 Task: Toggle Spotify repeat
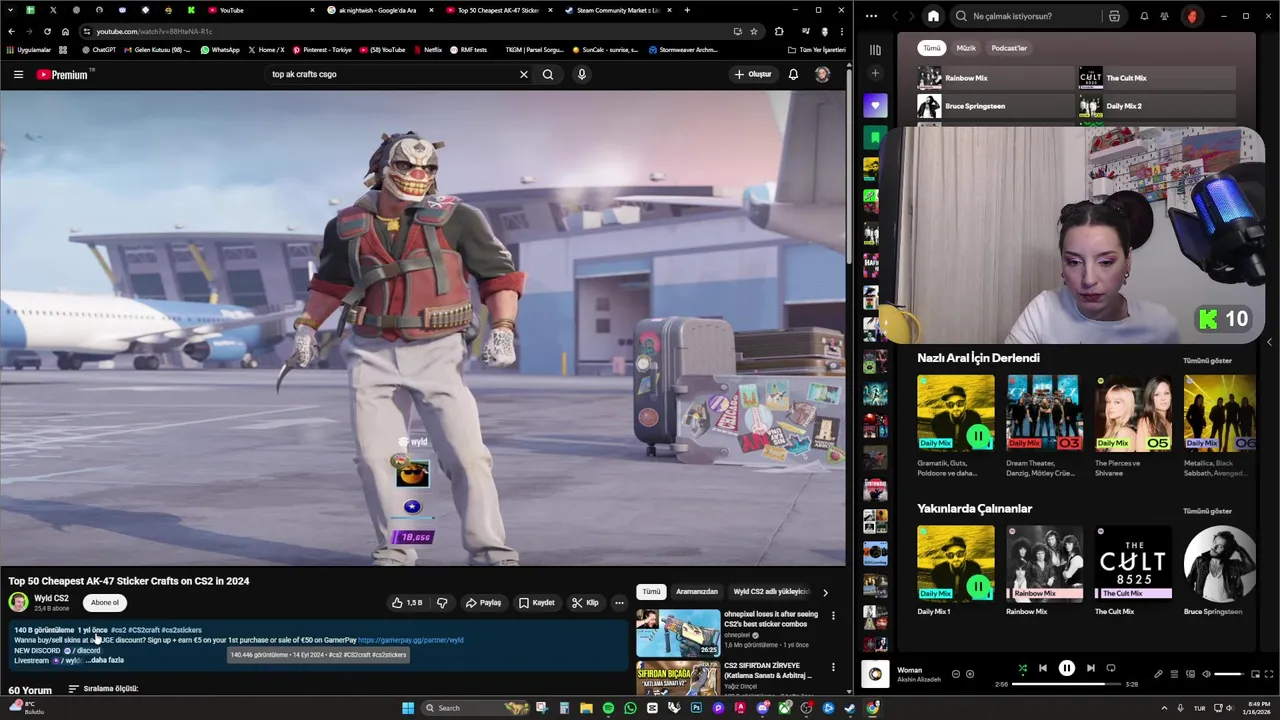point(1111,668)
